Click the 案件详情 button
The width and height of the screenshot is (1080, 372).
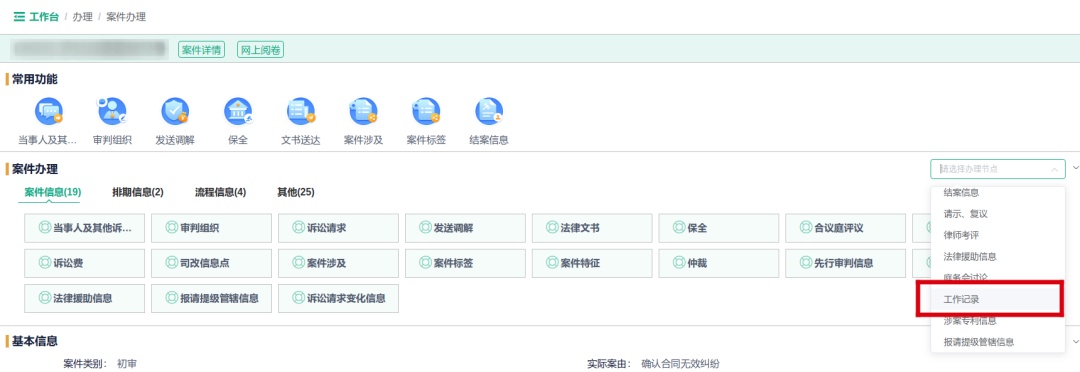201,50
